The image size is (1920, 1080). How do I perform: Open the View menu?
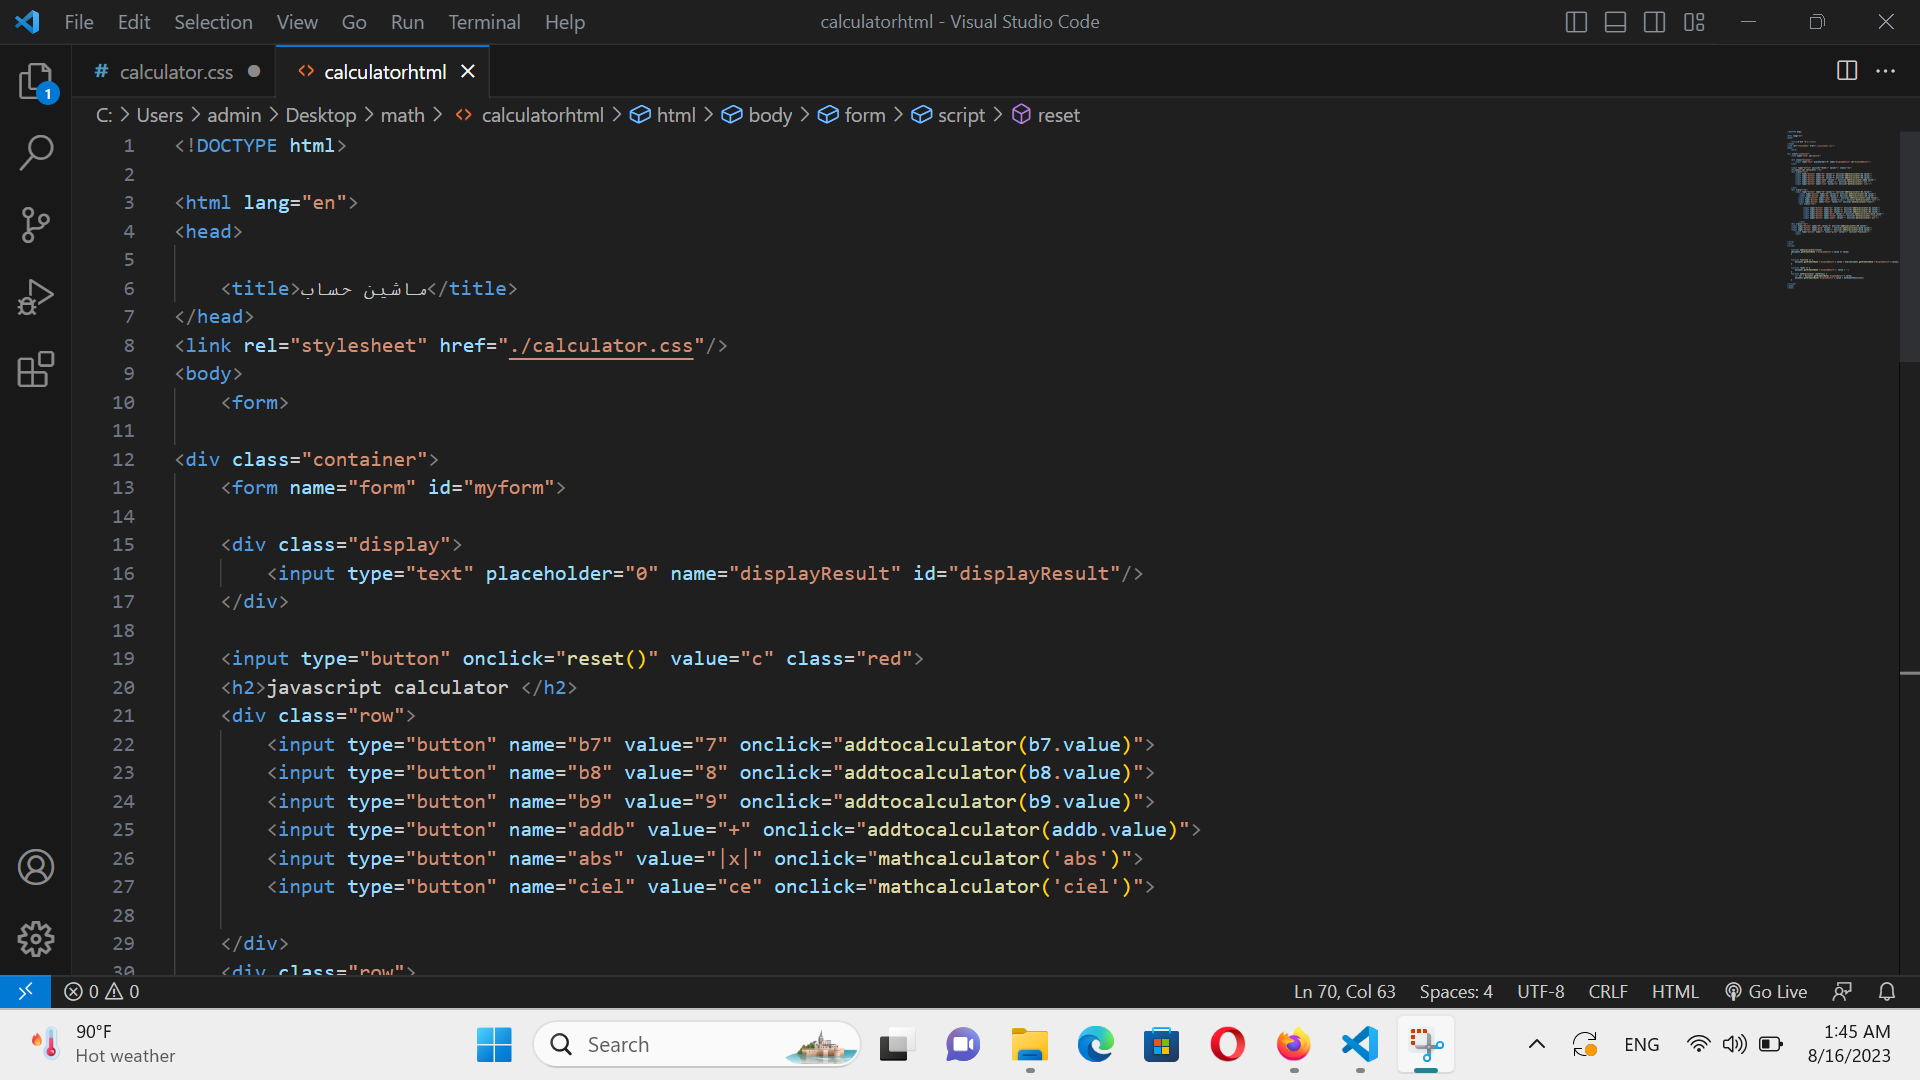click(x=297, y=22)
